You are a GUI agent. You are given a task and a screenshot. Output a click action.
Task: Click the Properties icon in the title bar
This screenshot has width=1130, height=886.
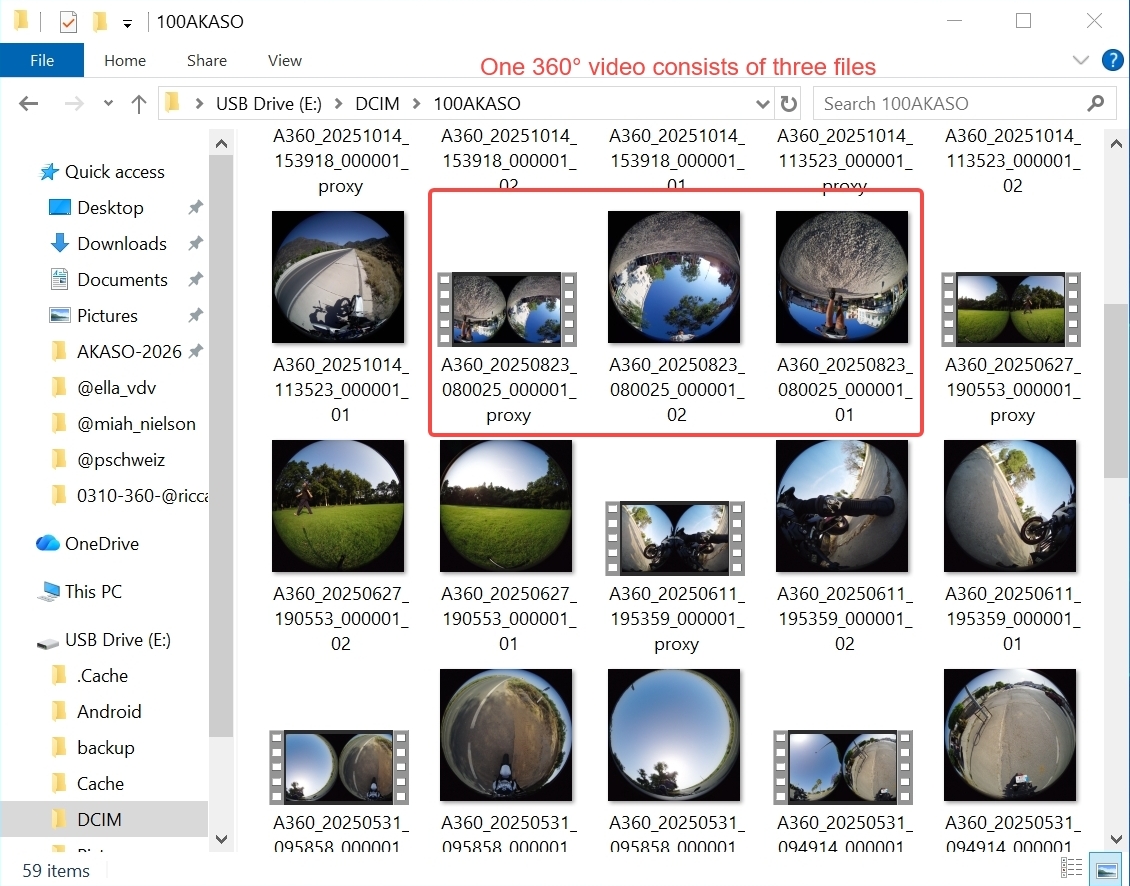[x=68, y=22]
